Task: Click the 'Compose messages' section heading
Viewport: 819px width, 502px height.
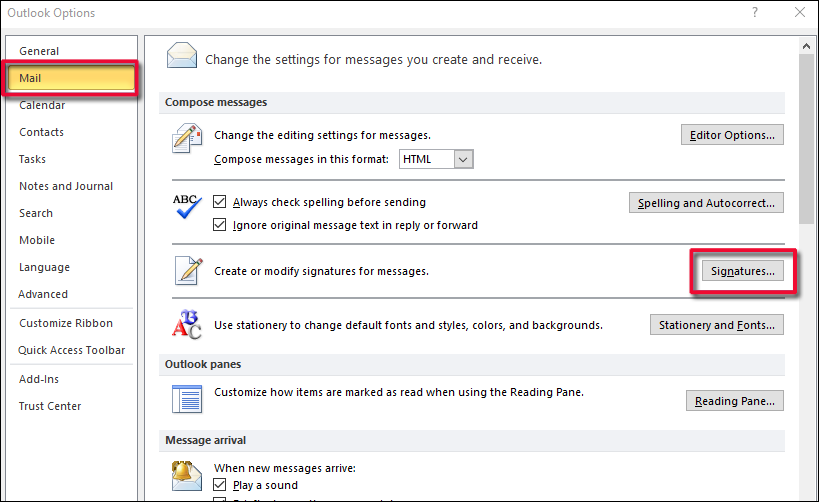Action: (x=216, y=102)
